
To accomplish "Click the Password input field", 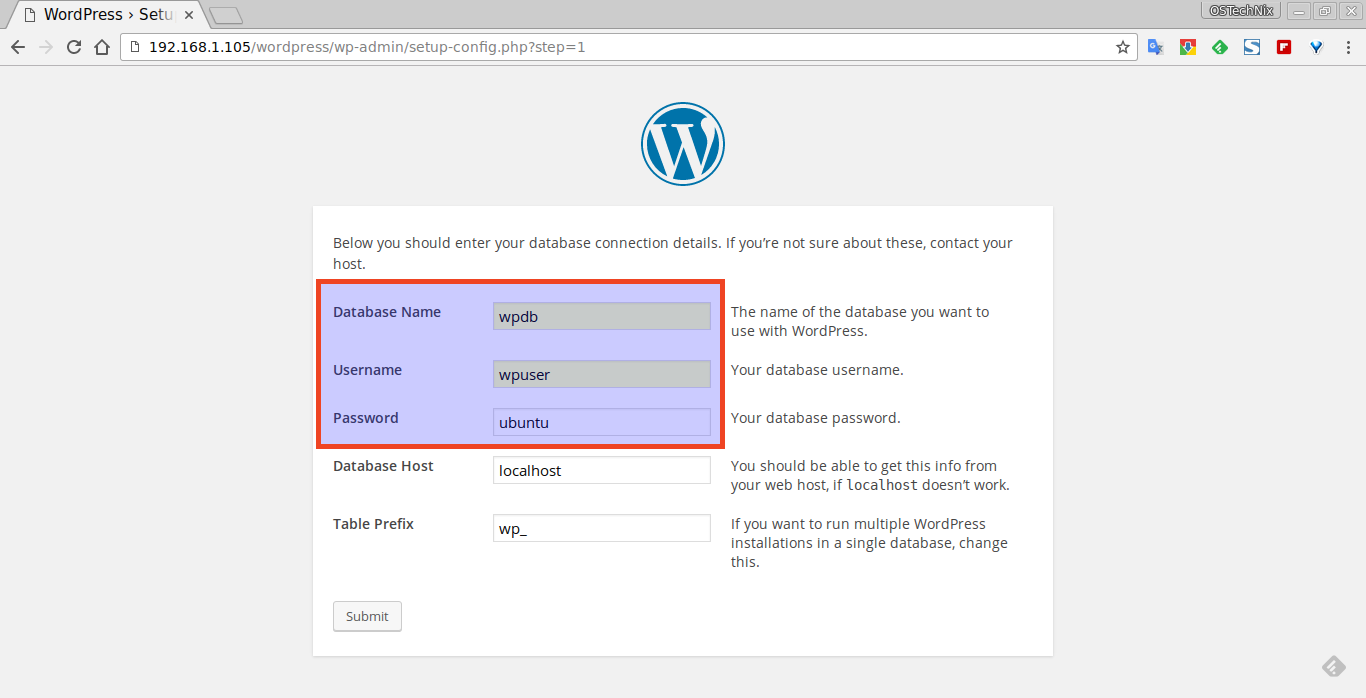I will 602,422.
